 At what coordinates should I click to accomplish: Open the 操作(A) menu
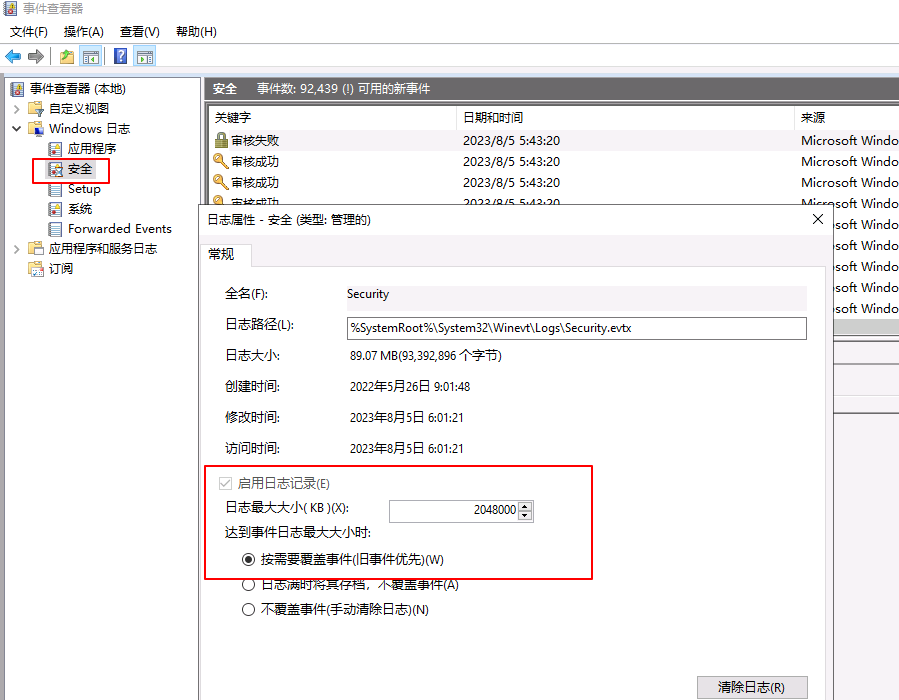pyautogui.click(x=83, y=32)
